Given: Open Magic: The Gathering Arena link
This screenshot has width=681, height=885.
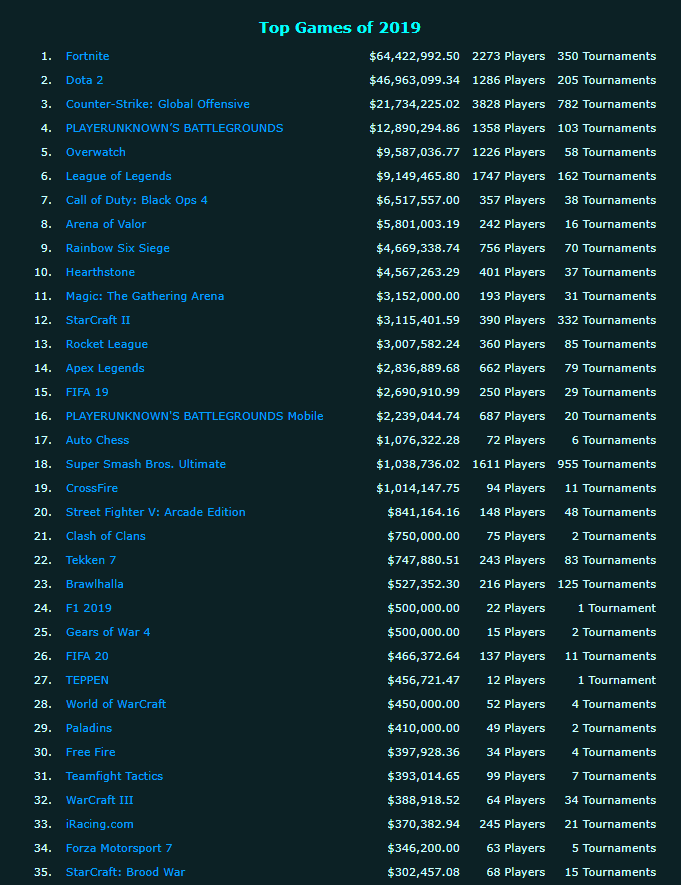Looking at the screenshot, I should 144,296.
